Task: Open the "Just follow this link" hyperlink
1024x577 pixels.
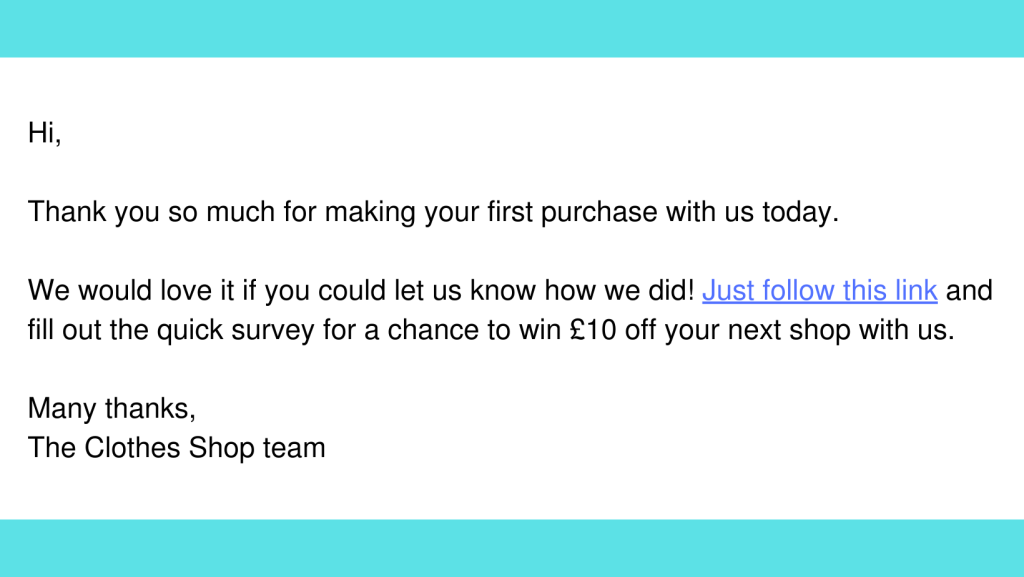Action: 819,291
